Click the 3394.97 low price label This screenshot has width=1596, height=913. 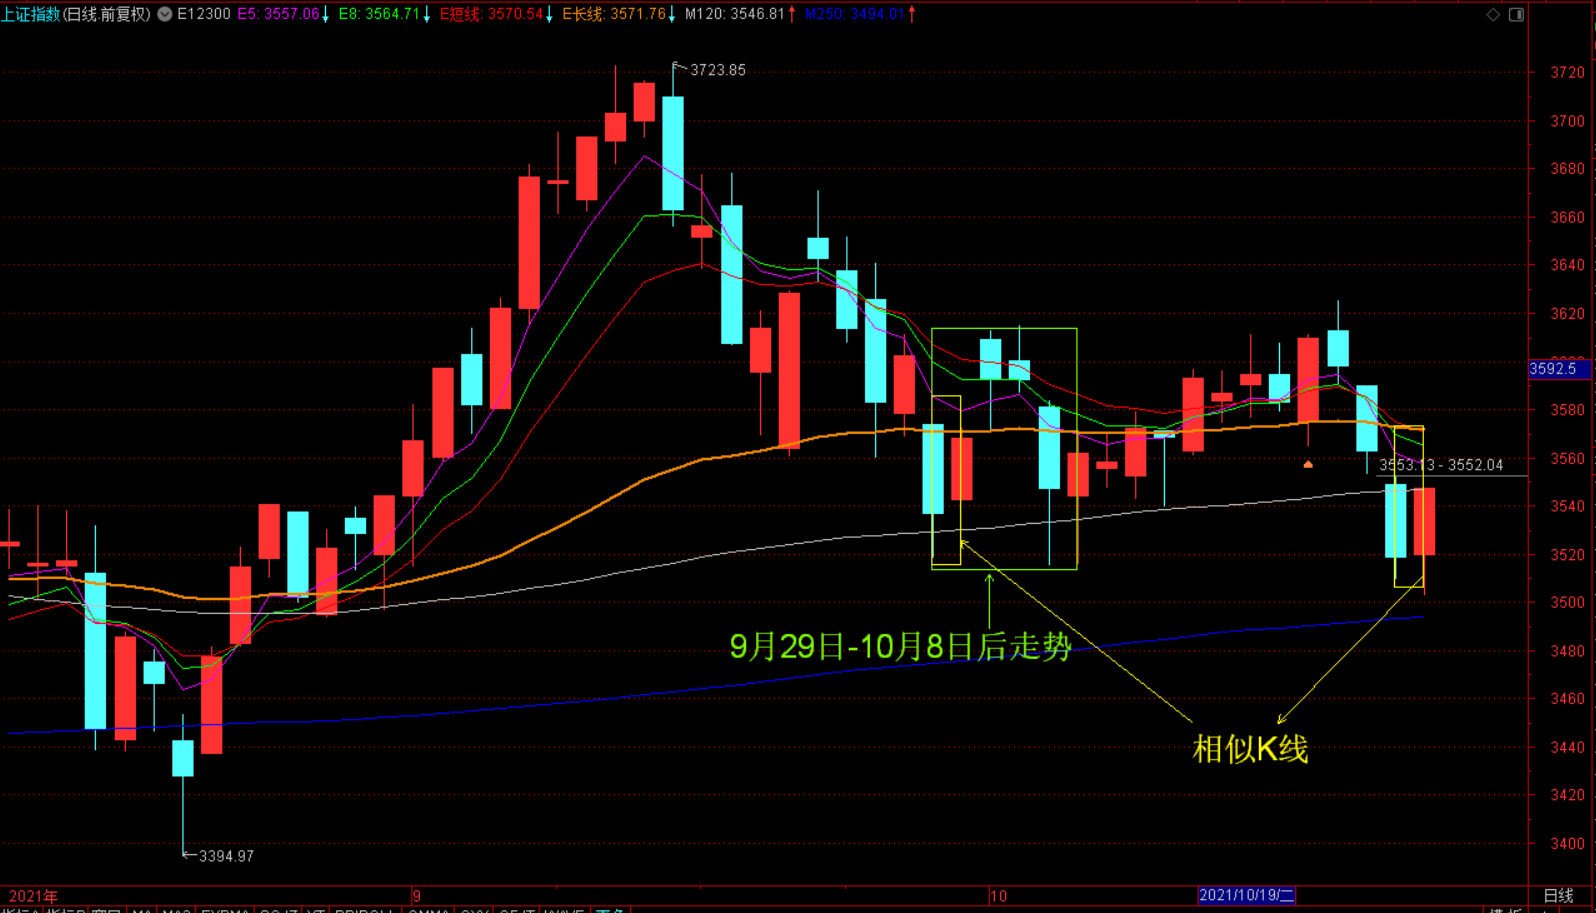pos(226,856)
